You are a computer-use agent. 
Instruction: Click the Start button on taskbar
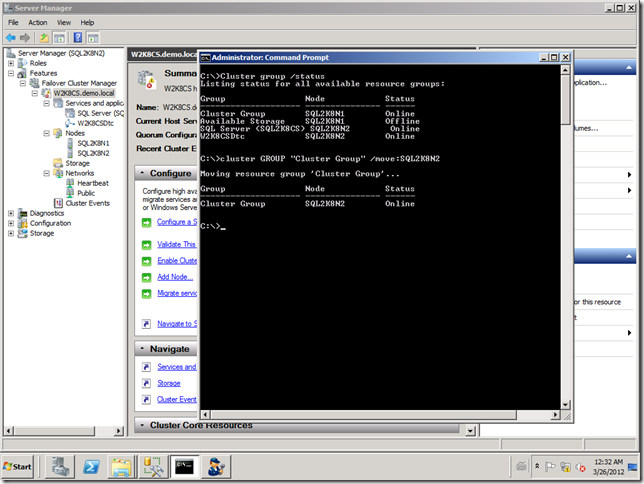[x=17, y=467]
